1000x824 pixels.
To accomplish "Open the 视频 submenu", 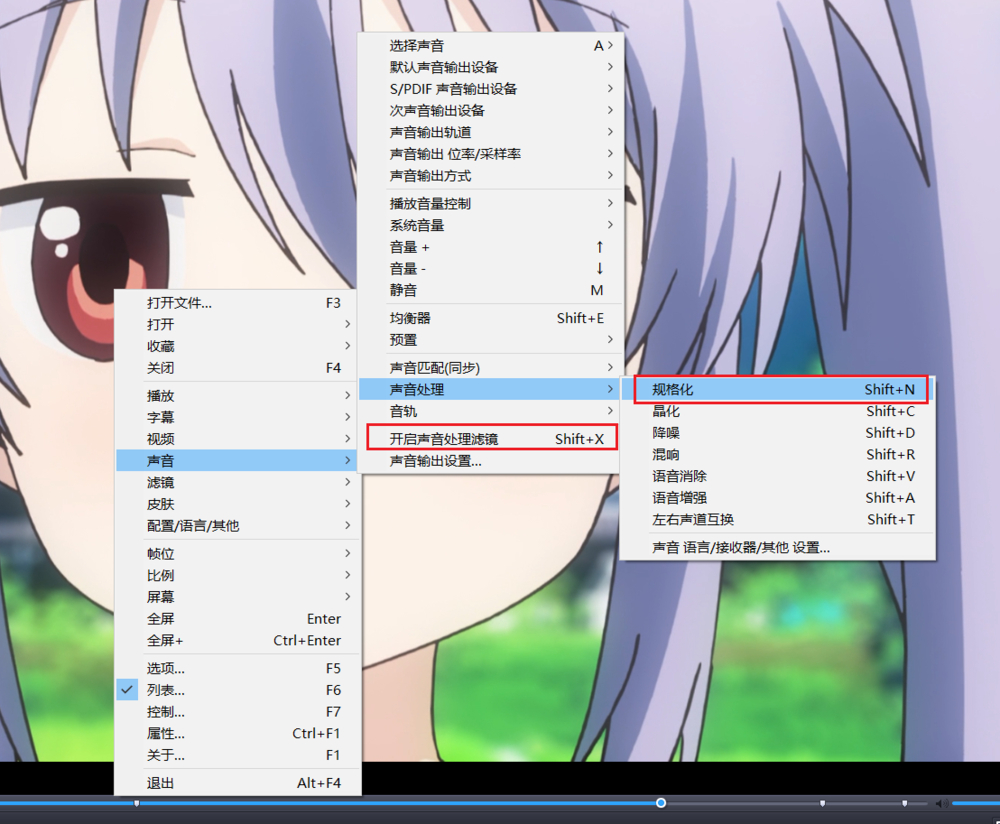I will pos(238,439).
